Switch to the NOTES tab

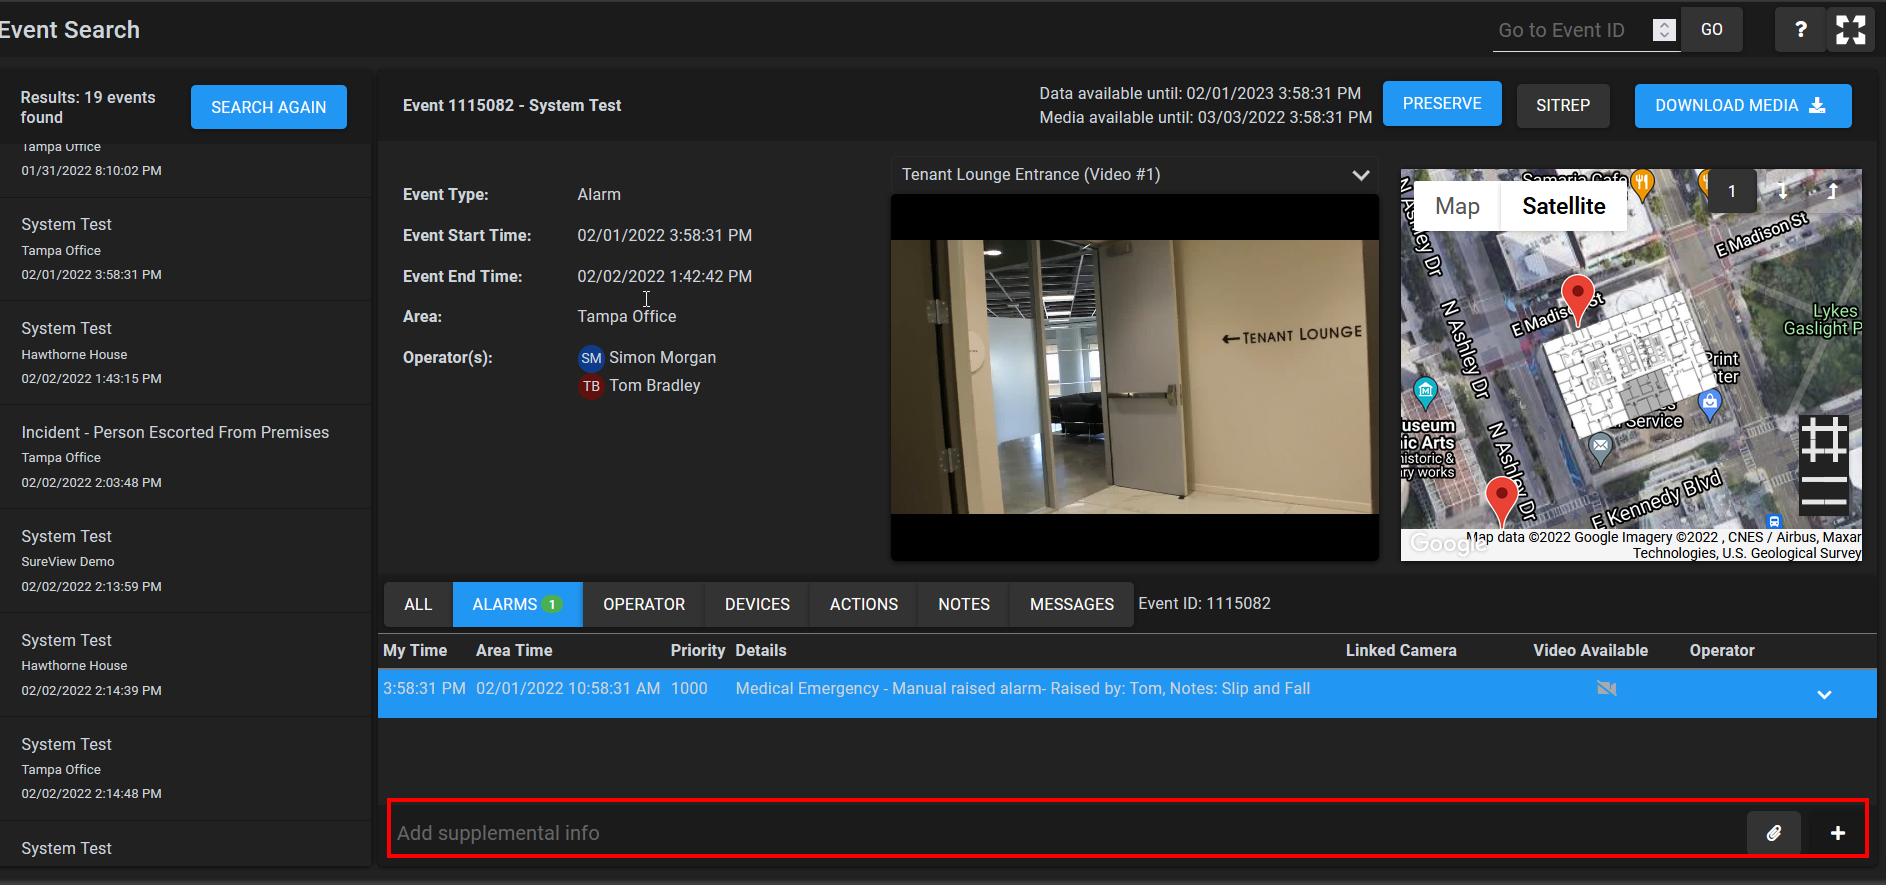(x=964, y=604)
